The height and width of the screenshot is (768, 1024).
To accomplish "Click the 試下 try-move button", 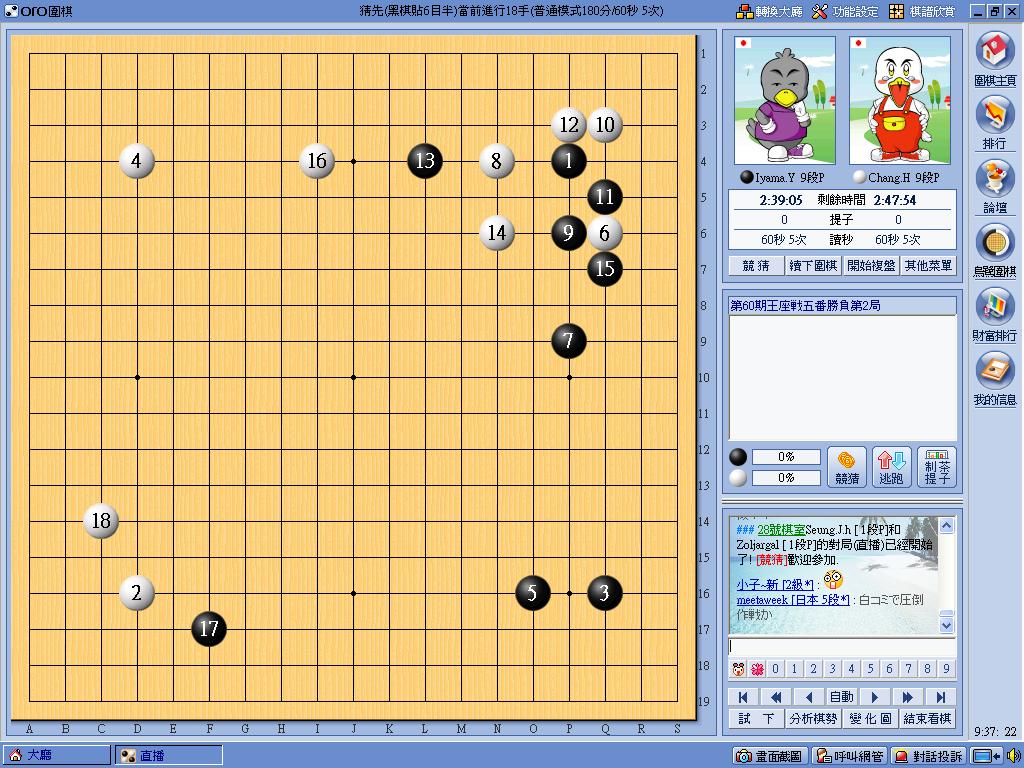I will pos(756,718).
